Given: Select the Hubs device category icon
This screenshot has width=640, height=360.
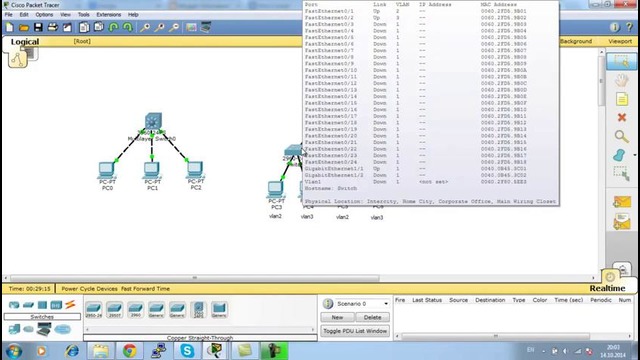Looking at the screenshot, I should 42,304.
